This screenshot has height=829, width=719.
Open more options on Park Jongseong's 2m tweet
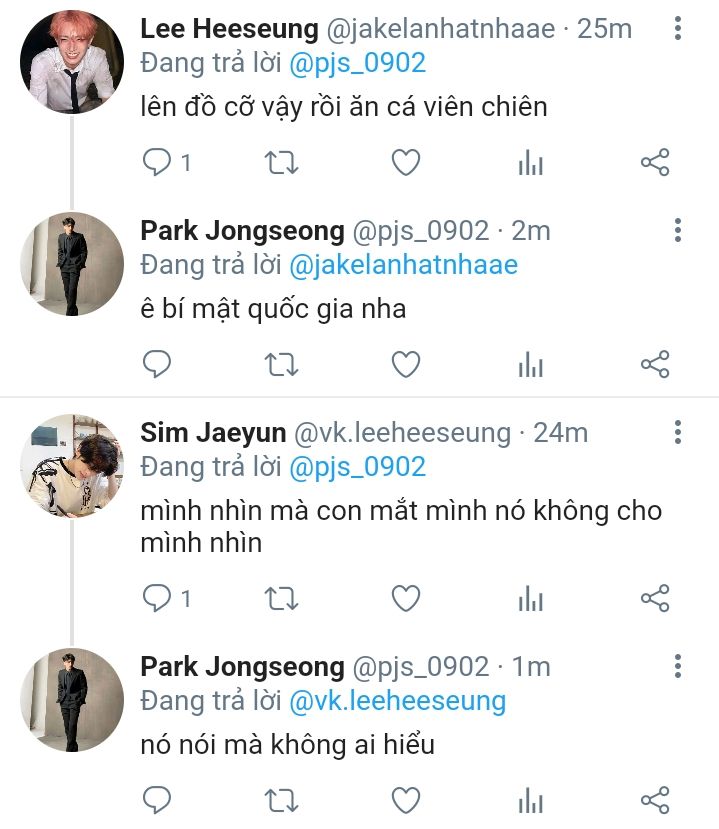coord(677,231)
